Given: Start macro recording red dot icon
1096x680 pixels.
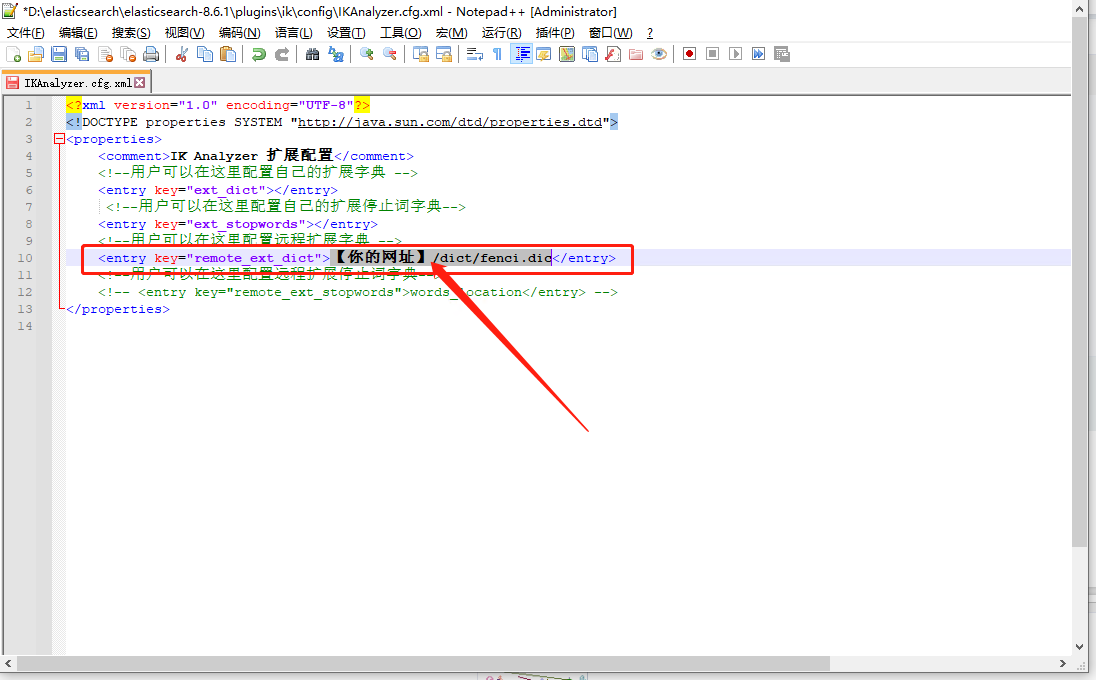Looking at the screenshot, I should pos(689,55).
